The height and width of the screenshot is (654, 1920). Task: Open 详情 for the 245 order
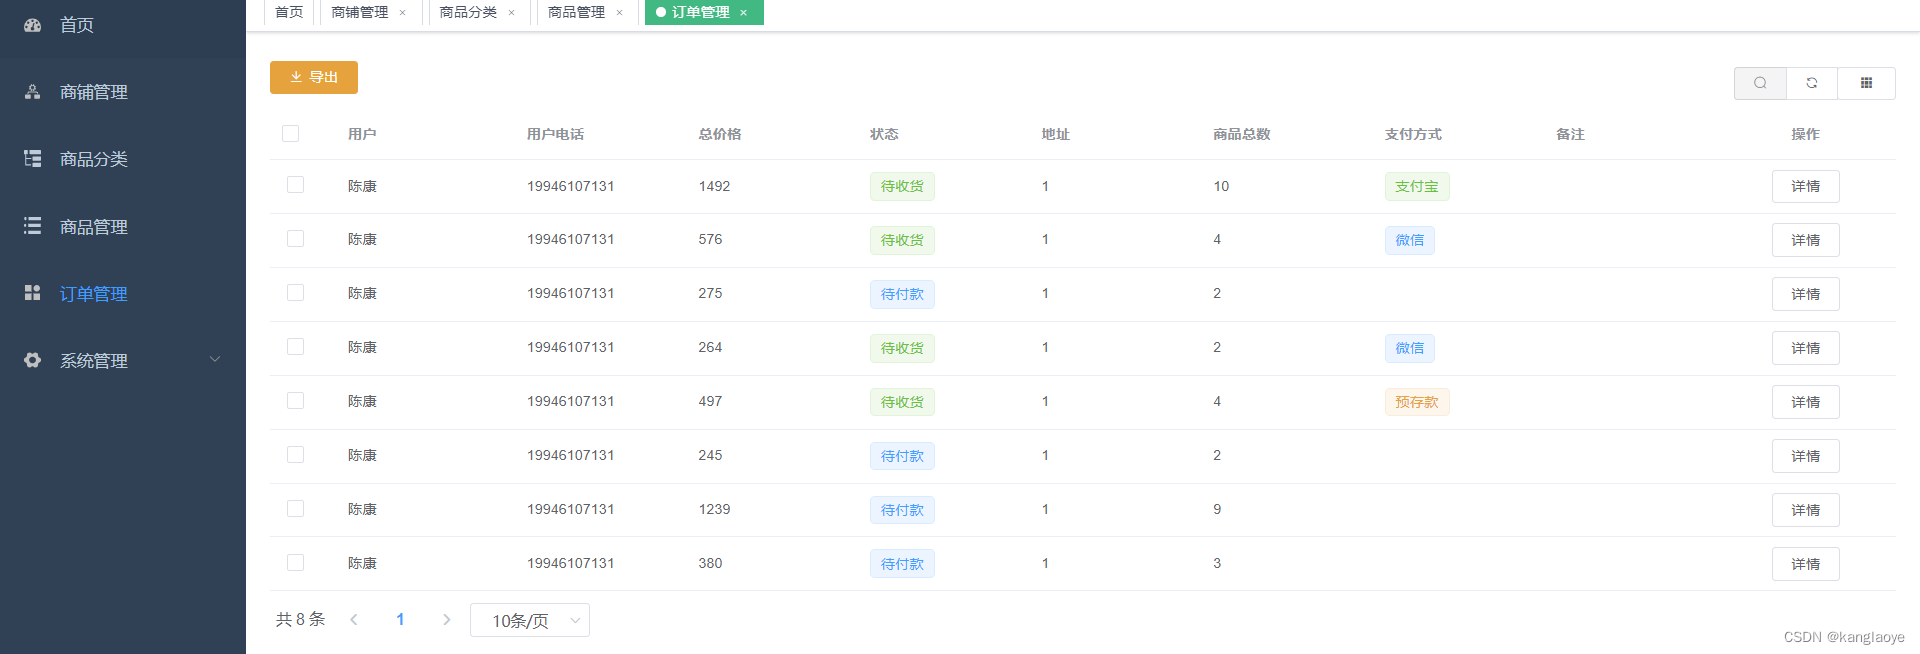coord(1806,456)
